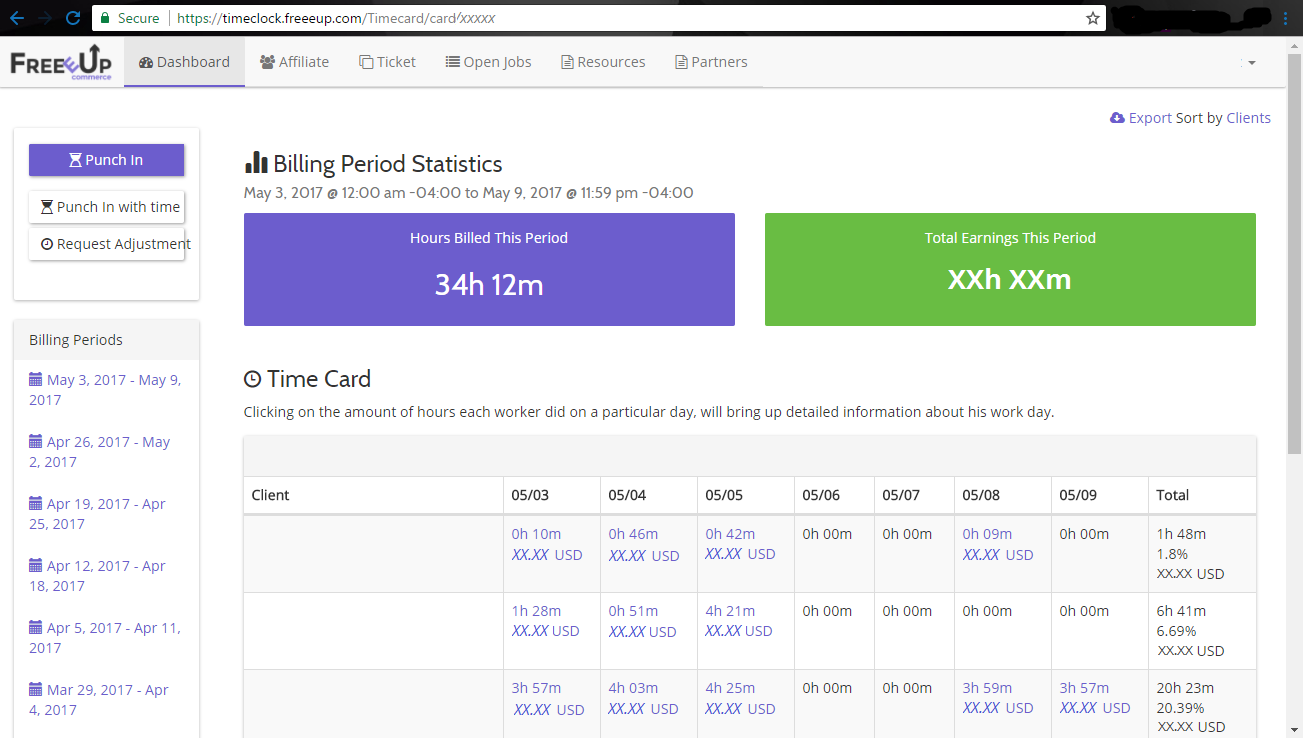
Task: Click the browser back arrow
Action: pos(18,18)
